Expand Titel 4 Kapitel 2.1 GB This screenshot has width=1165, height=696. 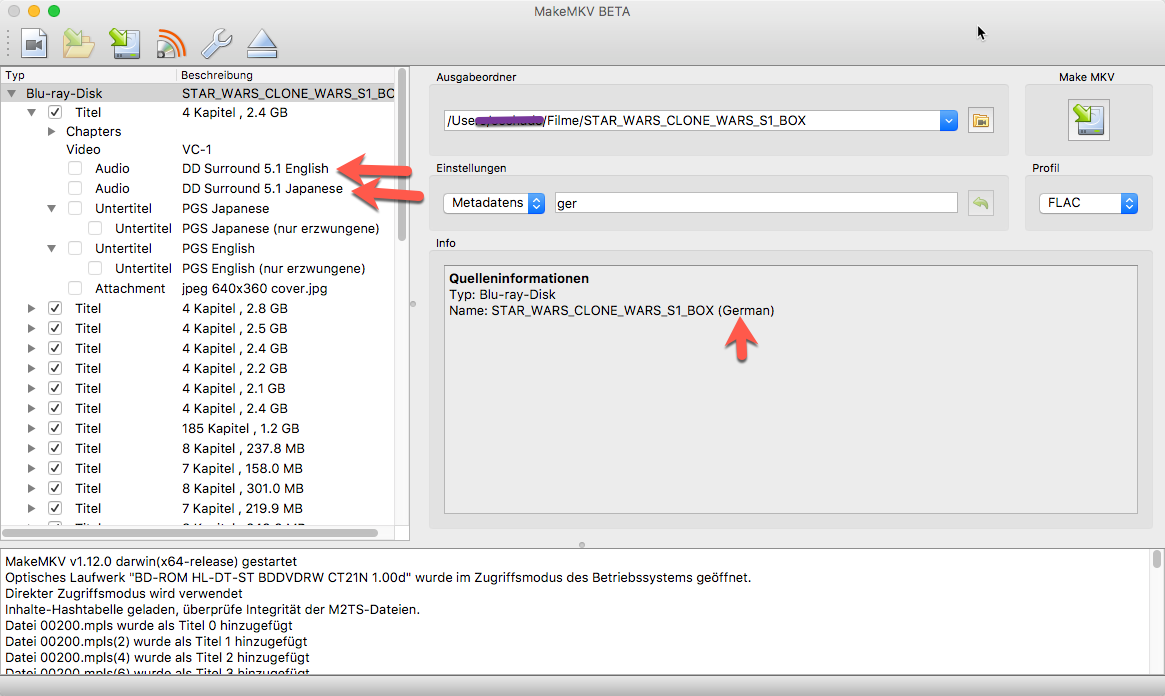31,388
